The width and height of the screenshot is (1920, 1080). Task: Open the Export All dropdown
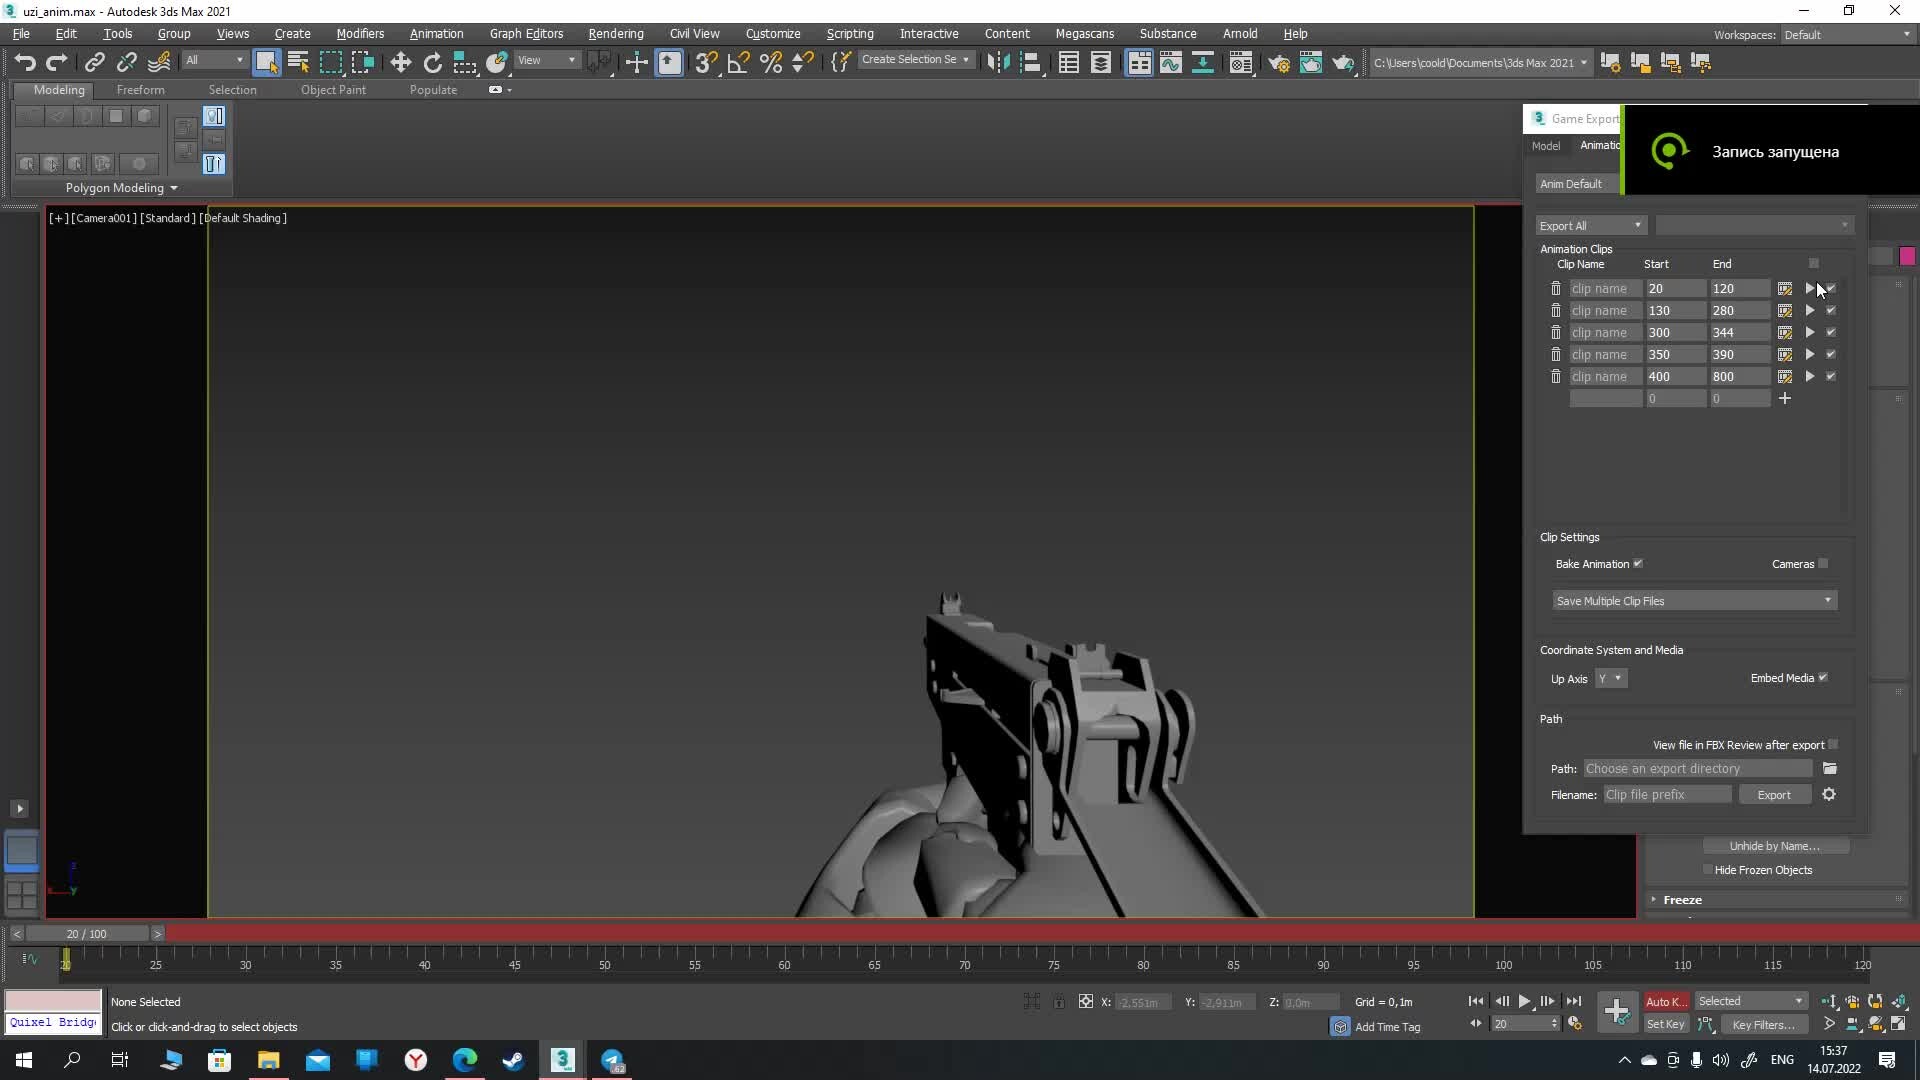pyautogui.click(x=1590, y=226)
